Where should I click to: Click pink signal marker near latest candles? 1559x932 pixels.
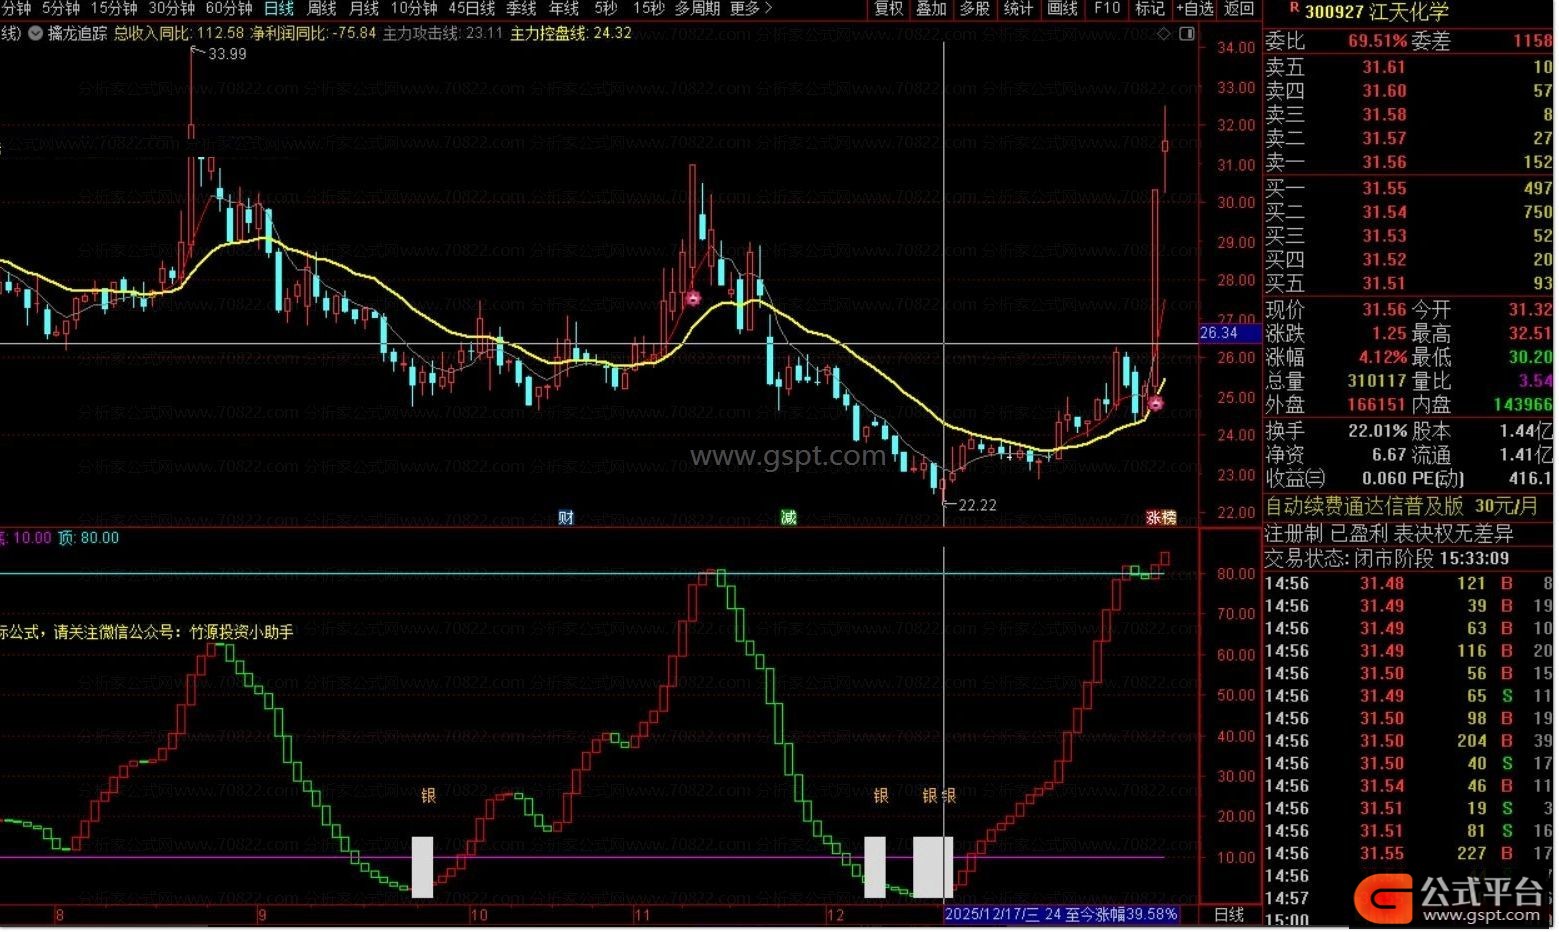click(1155, 403)
